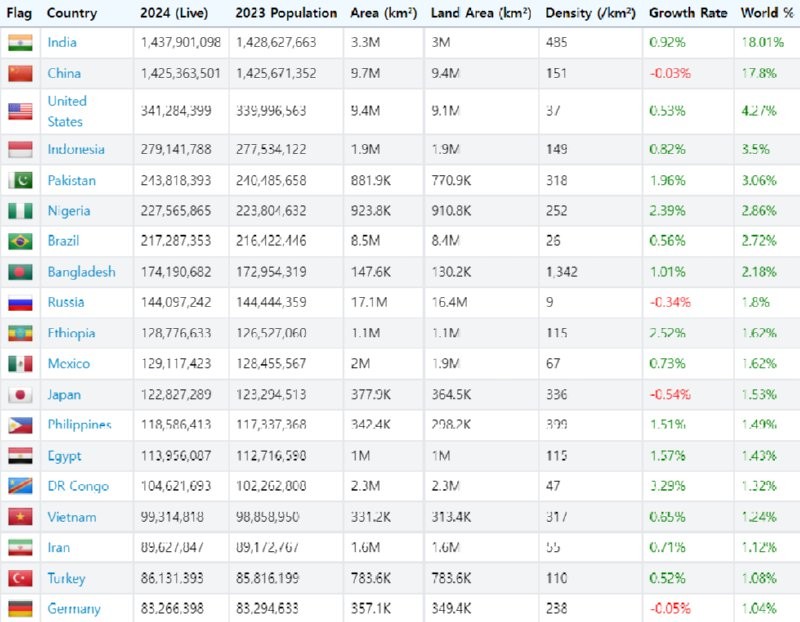
Task: Click the Land Area (km²) column header
Action: coord(481,13)
